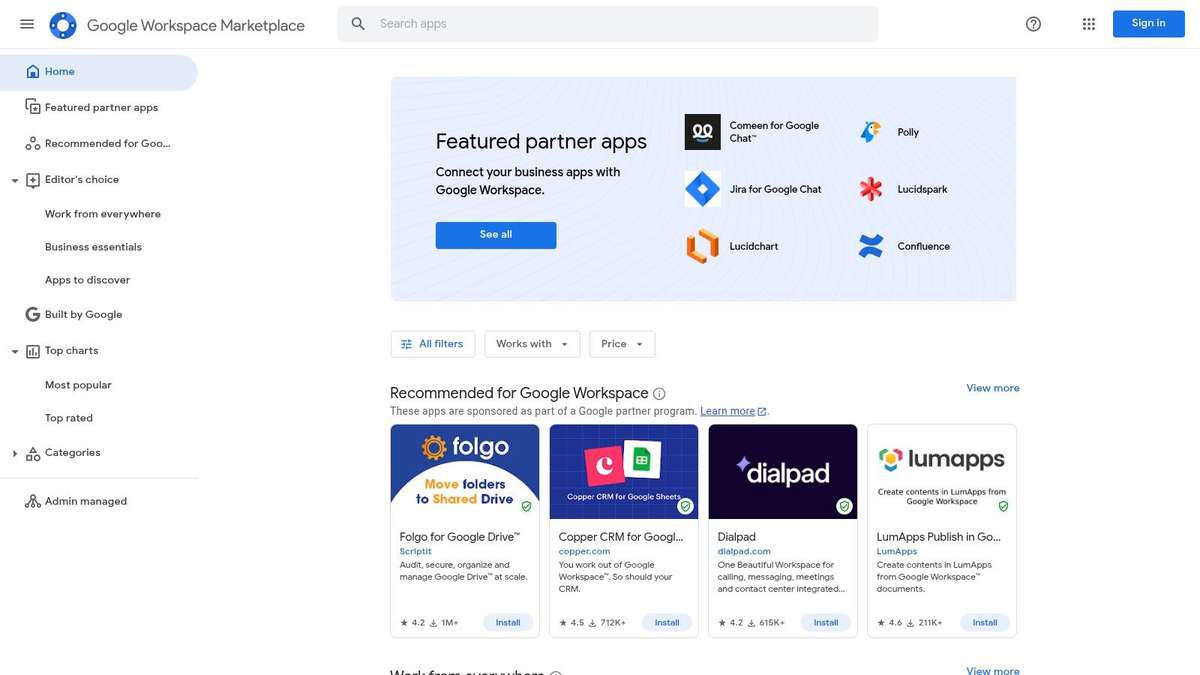The image size is (1200, 675).
Task: Click See all featured partner apps
Action: pyautogui.click(x=495, y=235)
